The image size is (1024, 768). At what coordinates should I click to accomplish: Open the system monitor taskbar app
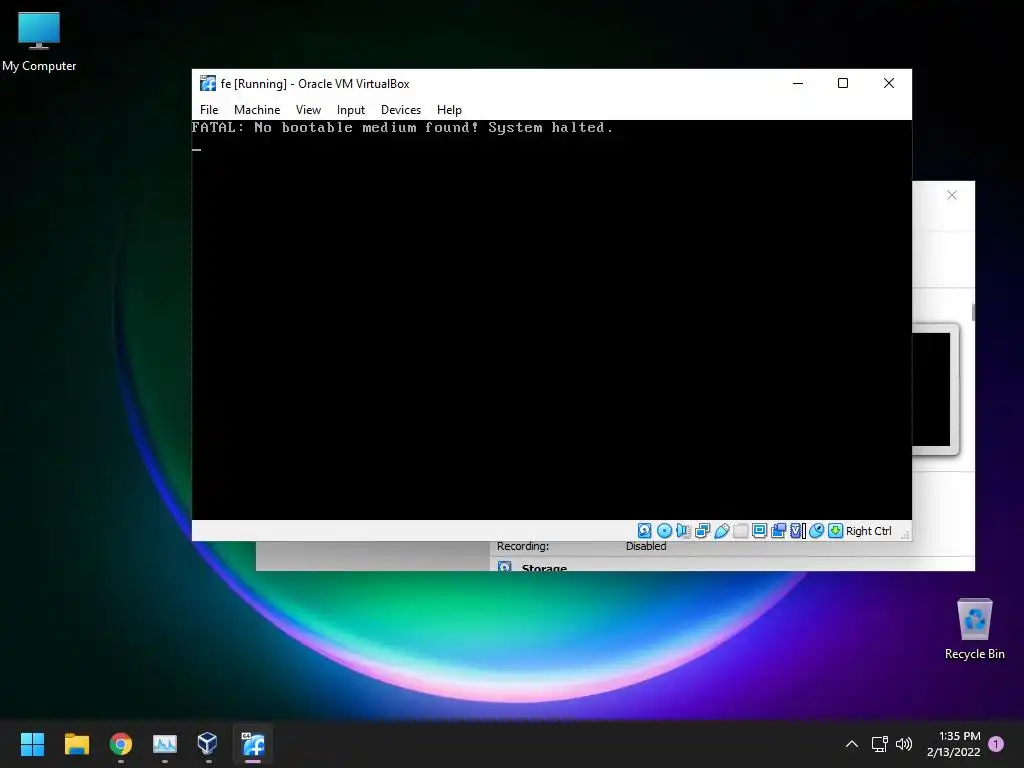165,744
